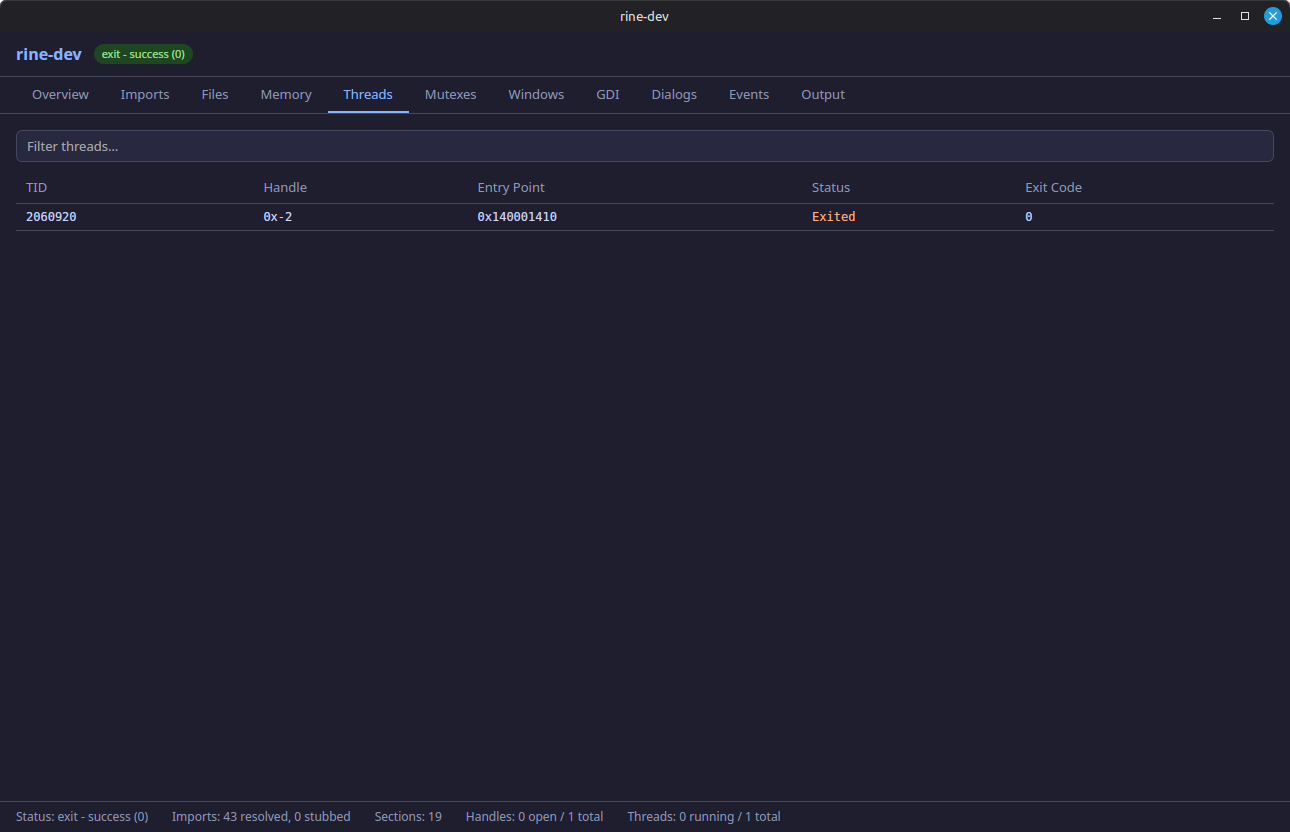Click the Filter threads search field
Image resolution: width=1290 pixels, height=832 pixels.
pyautogui.click(x=645, y=146)
